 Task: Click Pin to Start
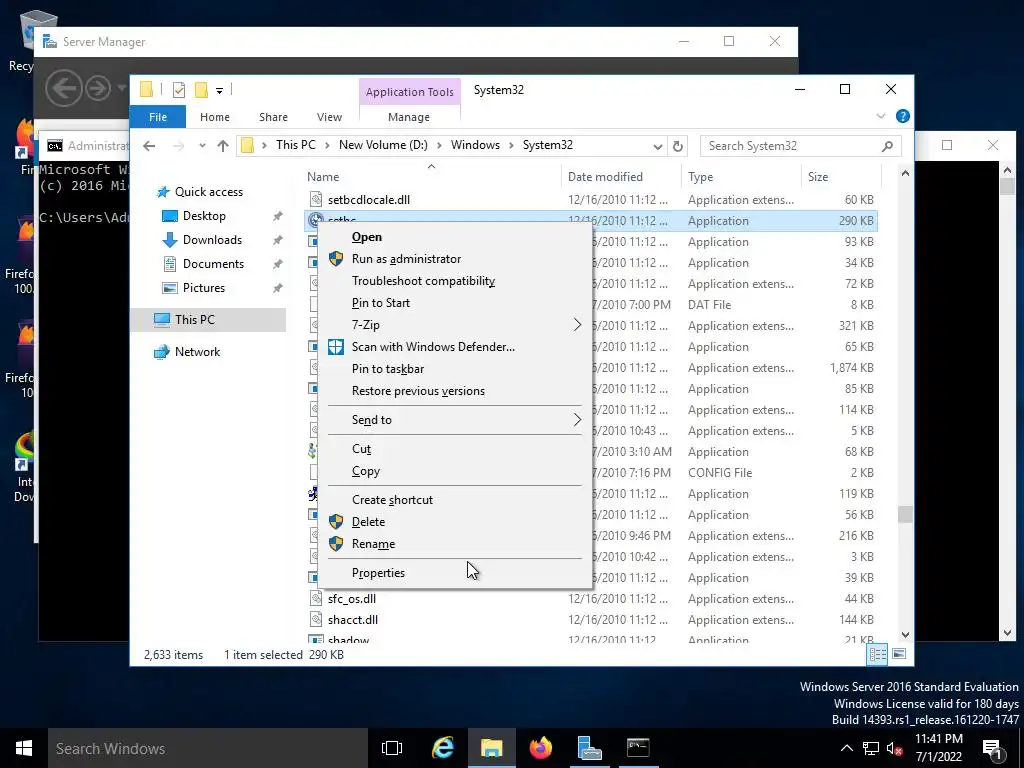[x=381, y=303]
